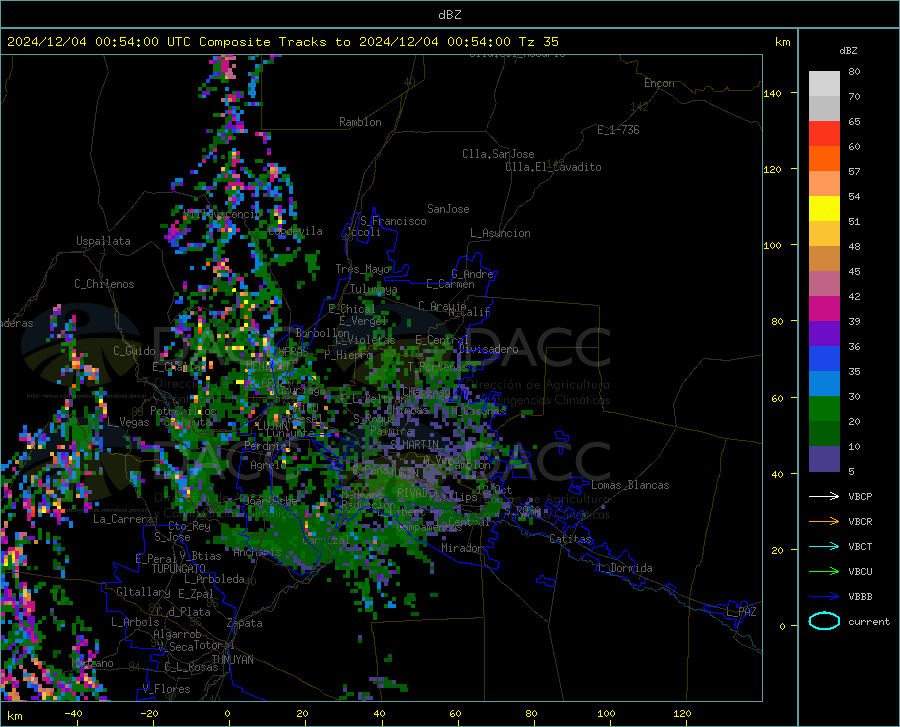
Task: Select the gray 65–70 dBZ swatch
Action: pos(824,108)
